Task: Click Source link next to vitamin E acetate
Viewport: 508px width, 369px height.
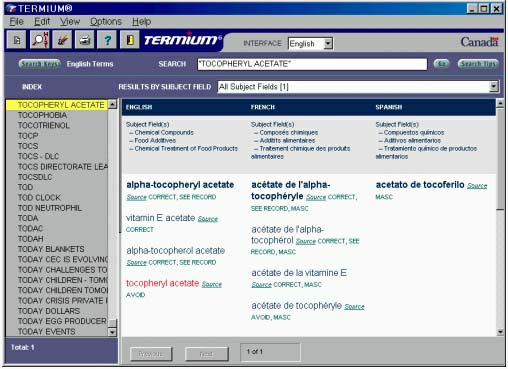Action: point(208,219)
